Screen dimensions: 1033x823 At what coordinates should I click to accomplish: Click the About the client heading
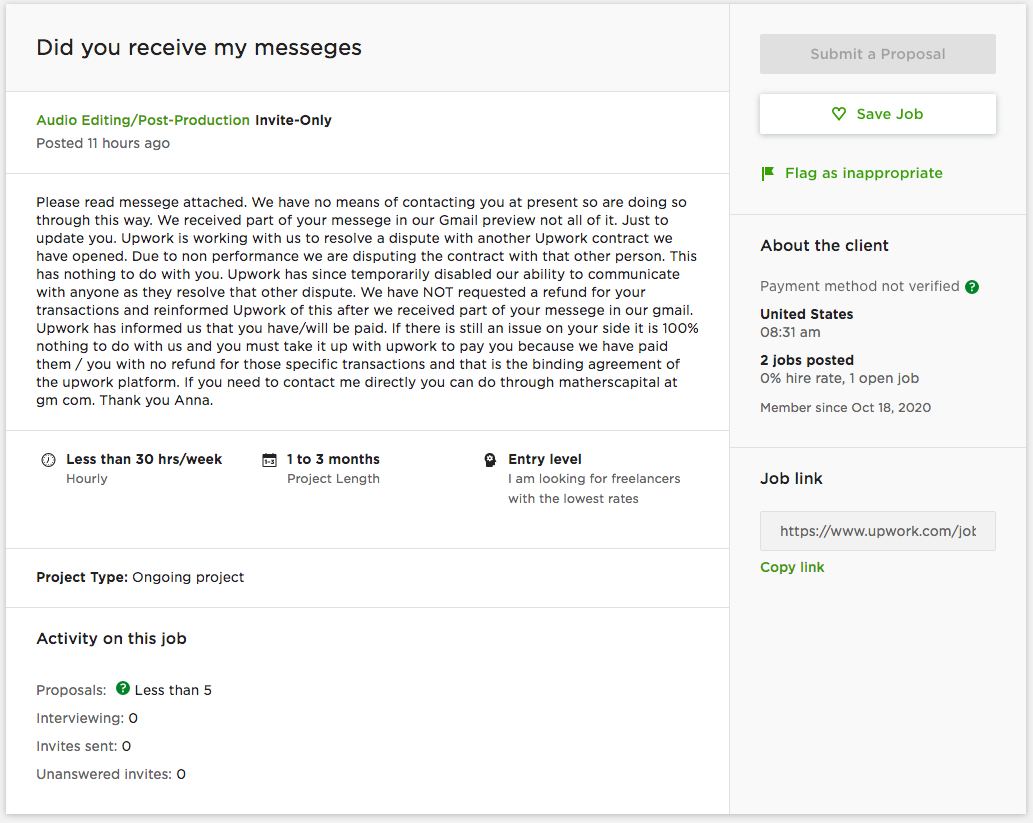coord(824,246)
